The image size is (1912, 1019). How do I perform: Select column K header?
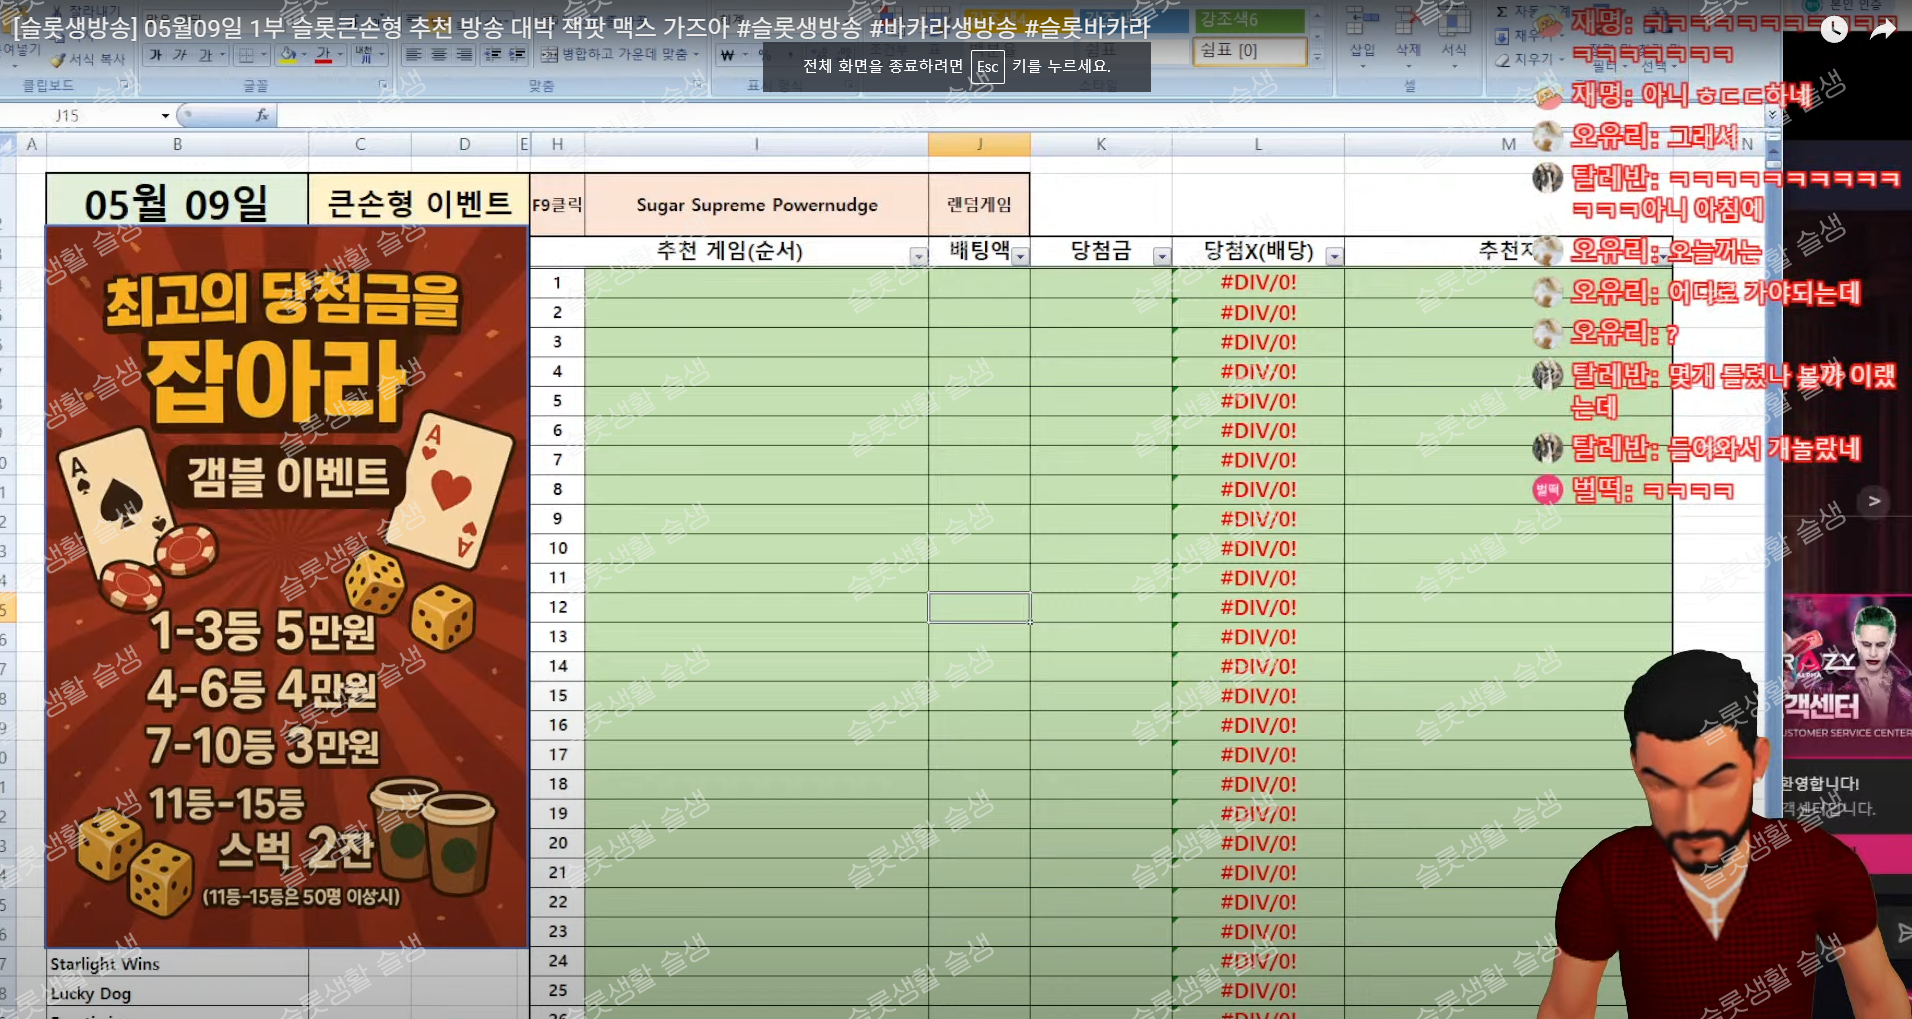[x=1101, y=144]
